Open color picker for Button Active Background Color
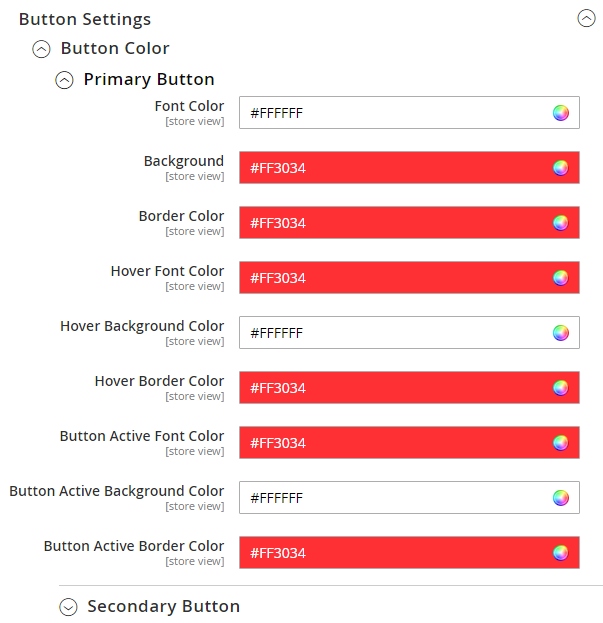603x623 pixels. coord(561,498)
